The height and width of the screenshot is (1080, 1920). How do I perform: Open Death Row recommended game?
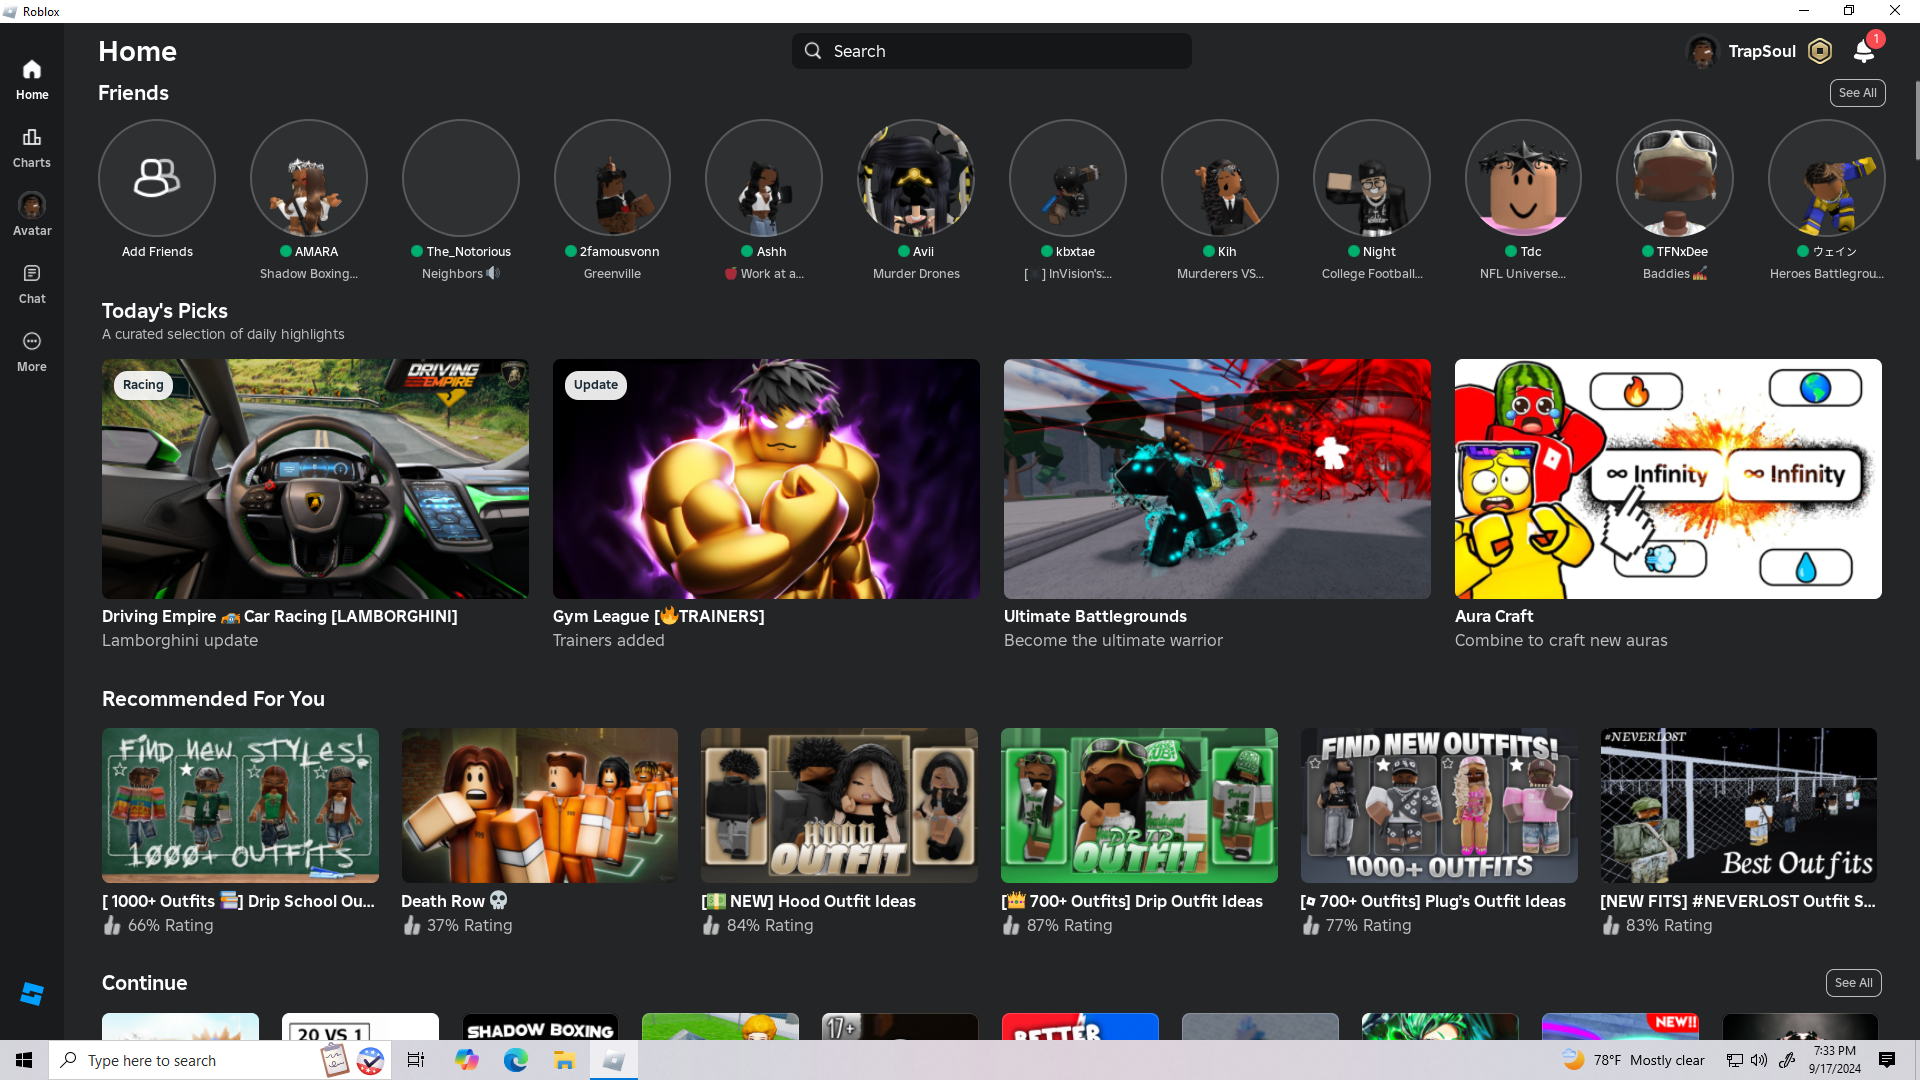point(539,805)
